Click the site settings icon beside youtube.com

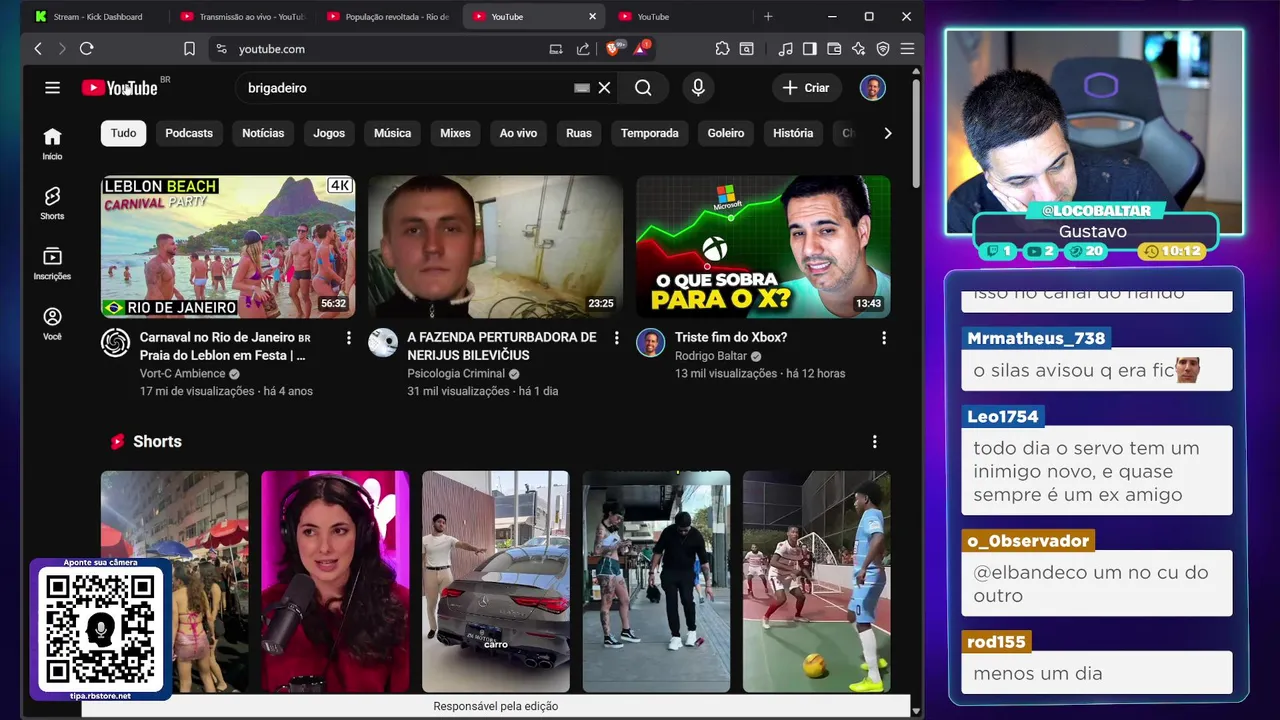point(221,49)
